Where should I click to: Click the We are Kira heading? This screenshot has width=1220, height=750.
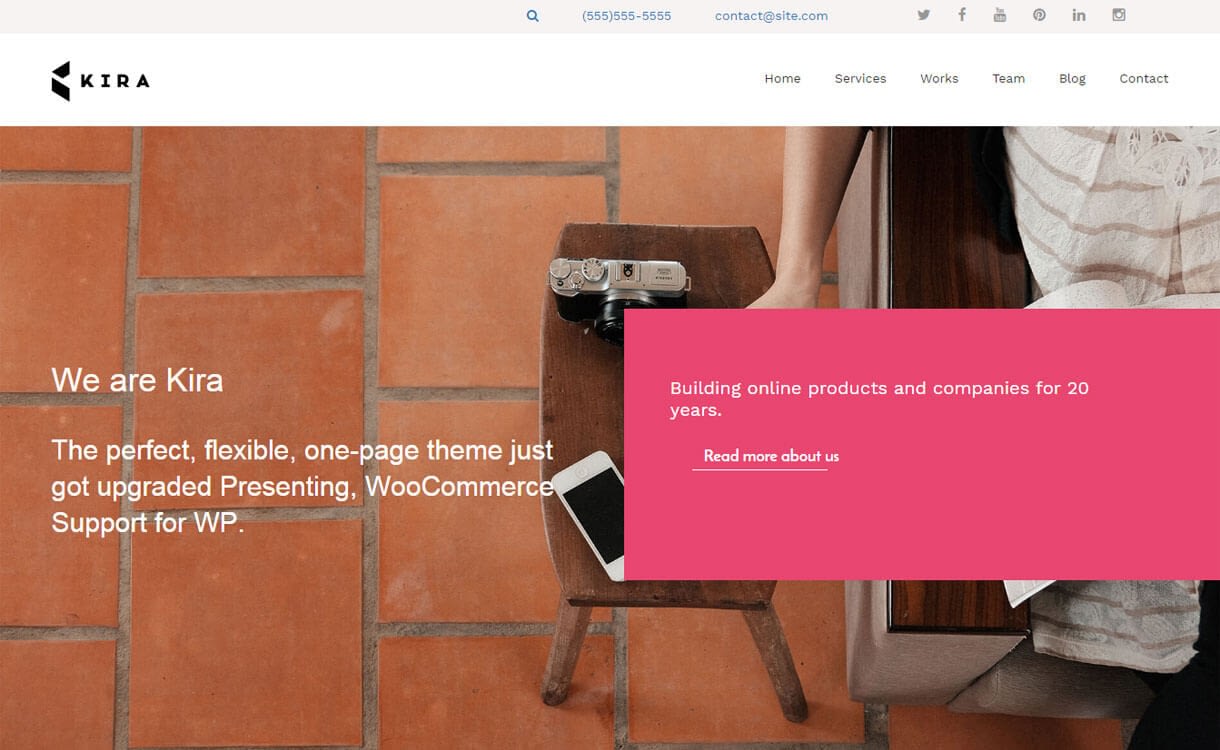click(137, 380)
